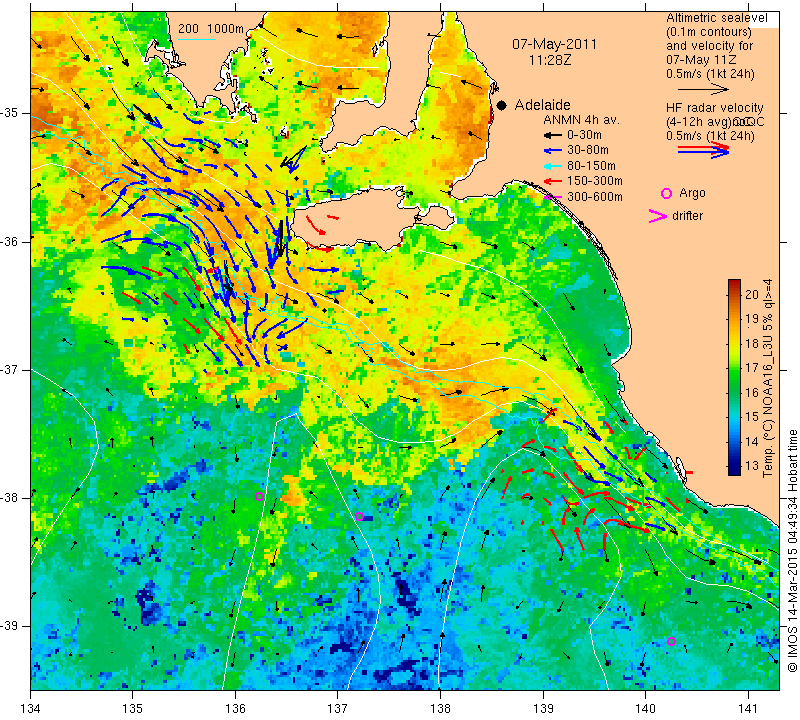The height and width of the screenshot is (720, 800).
Task: Click the magenta Argo circle in legend
Action: tap(666, 193)
